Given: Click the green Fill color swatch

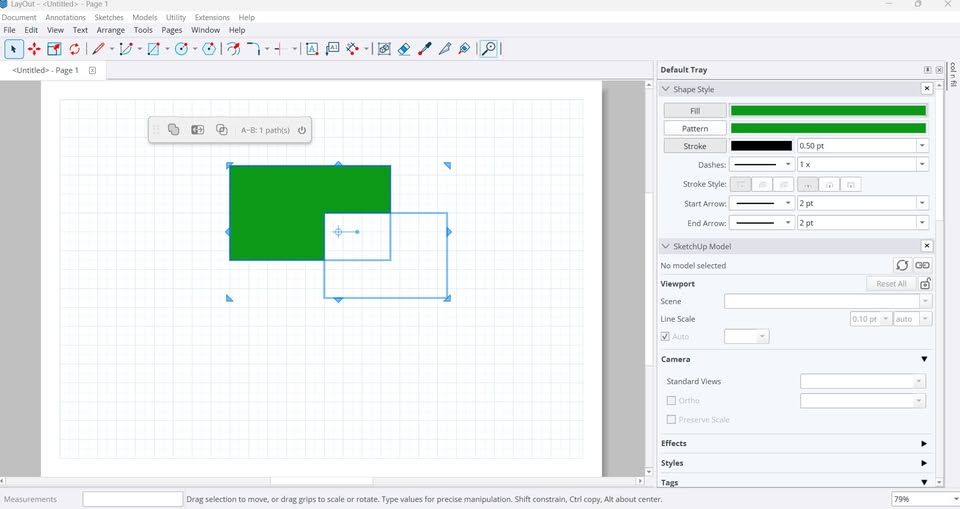Looking at the screenshot, I should tap(828, 111).
